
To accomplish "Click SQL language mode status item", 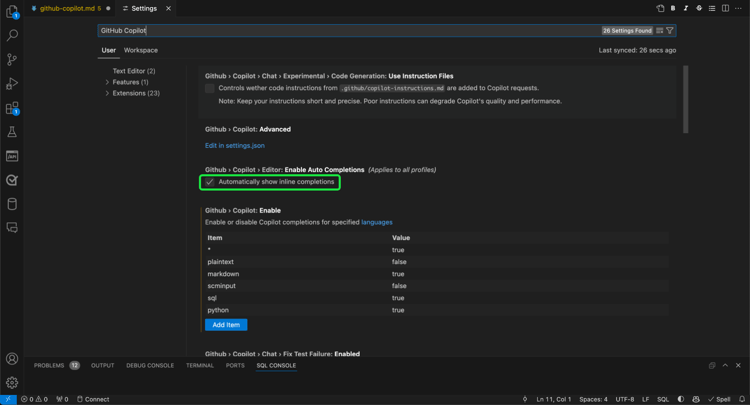I will pyautogui.click(x=662, y=399).
